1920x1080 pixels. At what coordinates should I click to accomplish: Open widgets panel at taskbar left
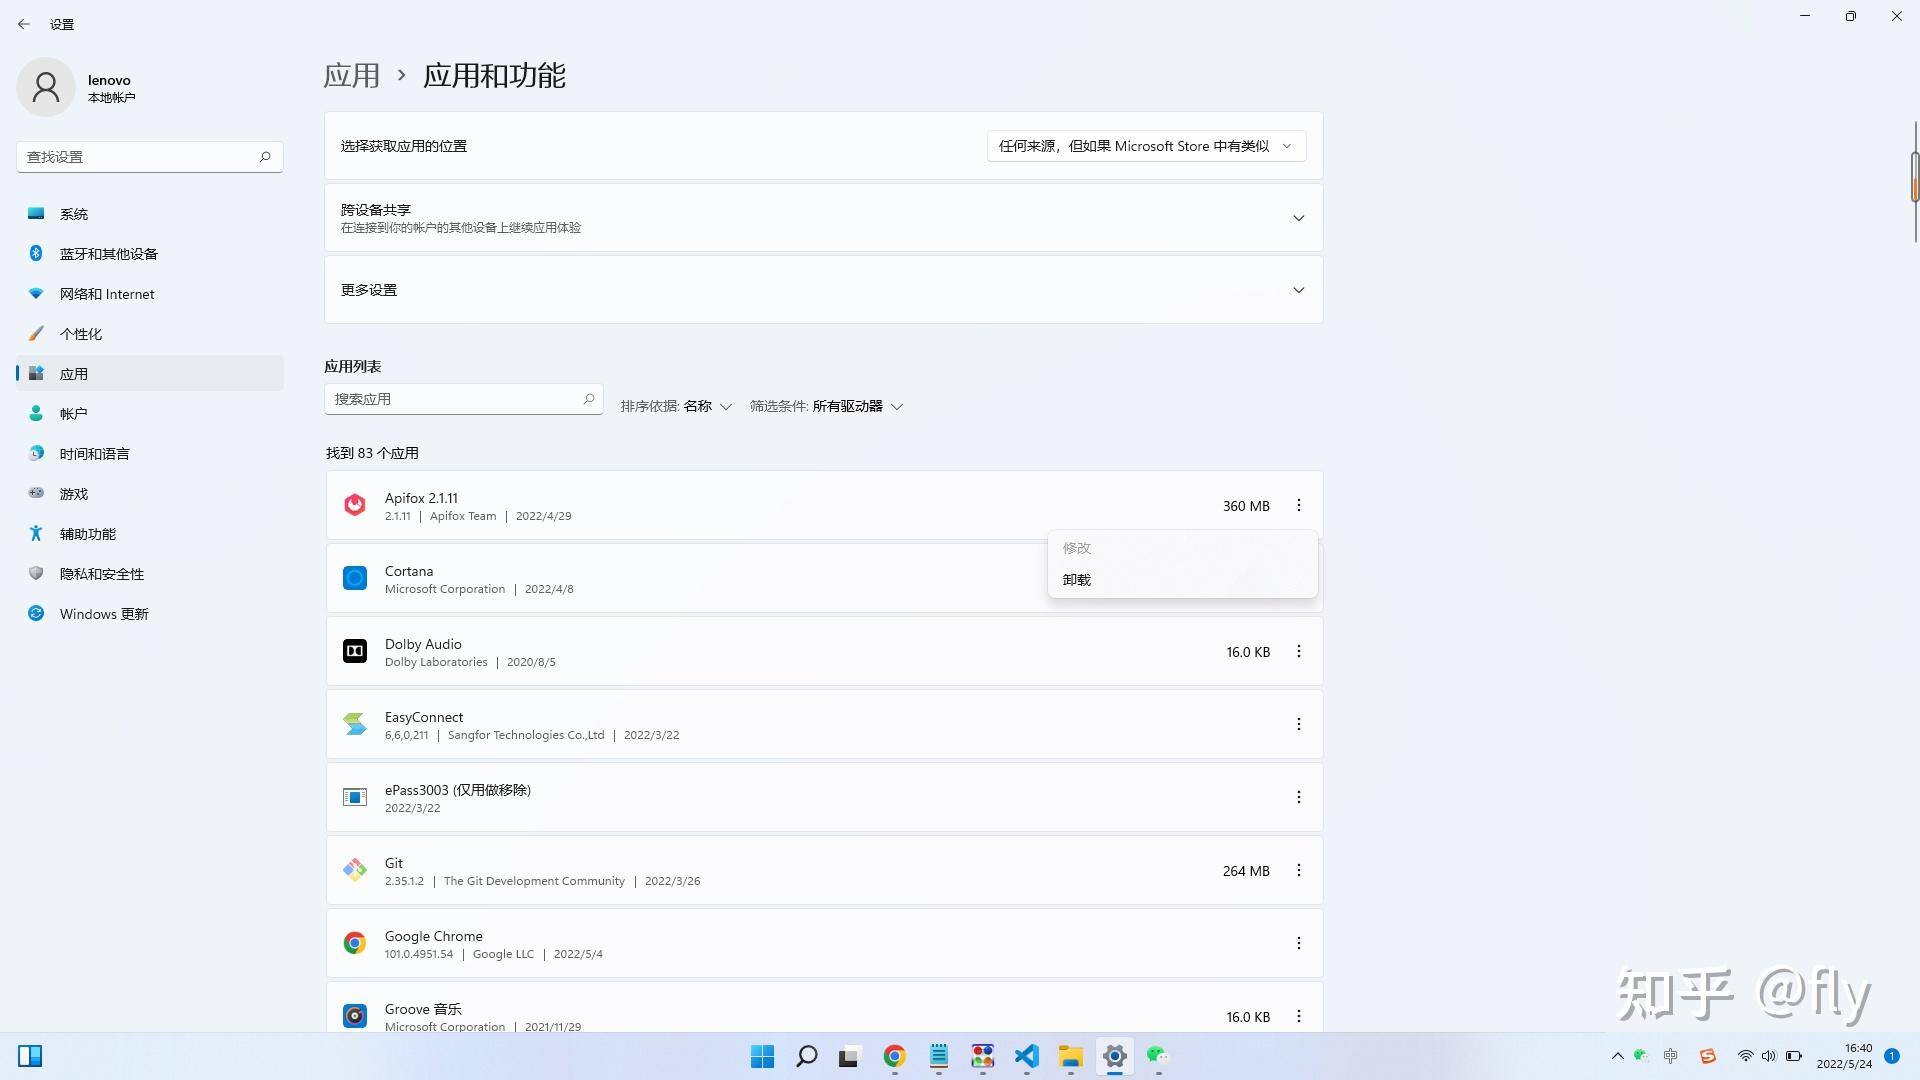pos(30,1056)
